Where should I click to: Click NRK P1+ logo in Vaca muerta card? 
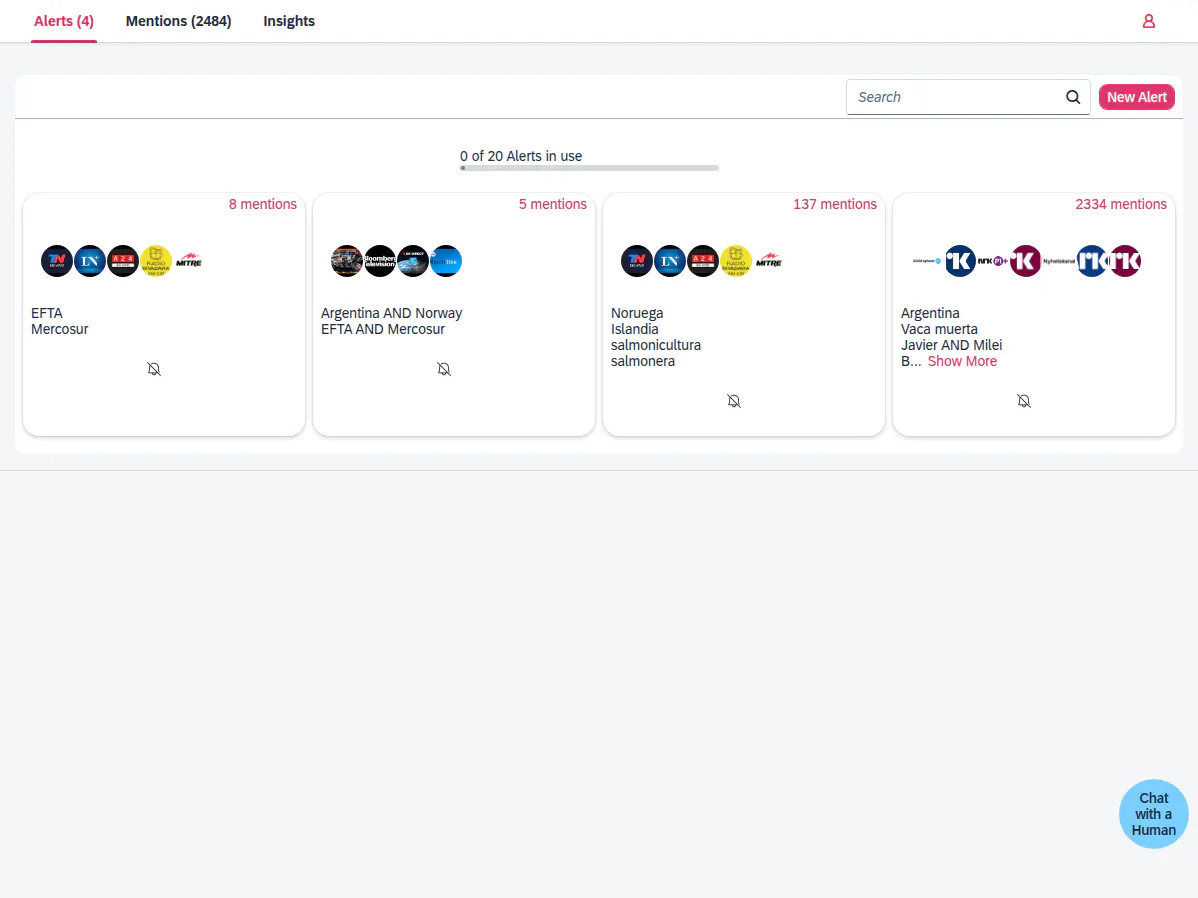pos(993,261)
